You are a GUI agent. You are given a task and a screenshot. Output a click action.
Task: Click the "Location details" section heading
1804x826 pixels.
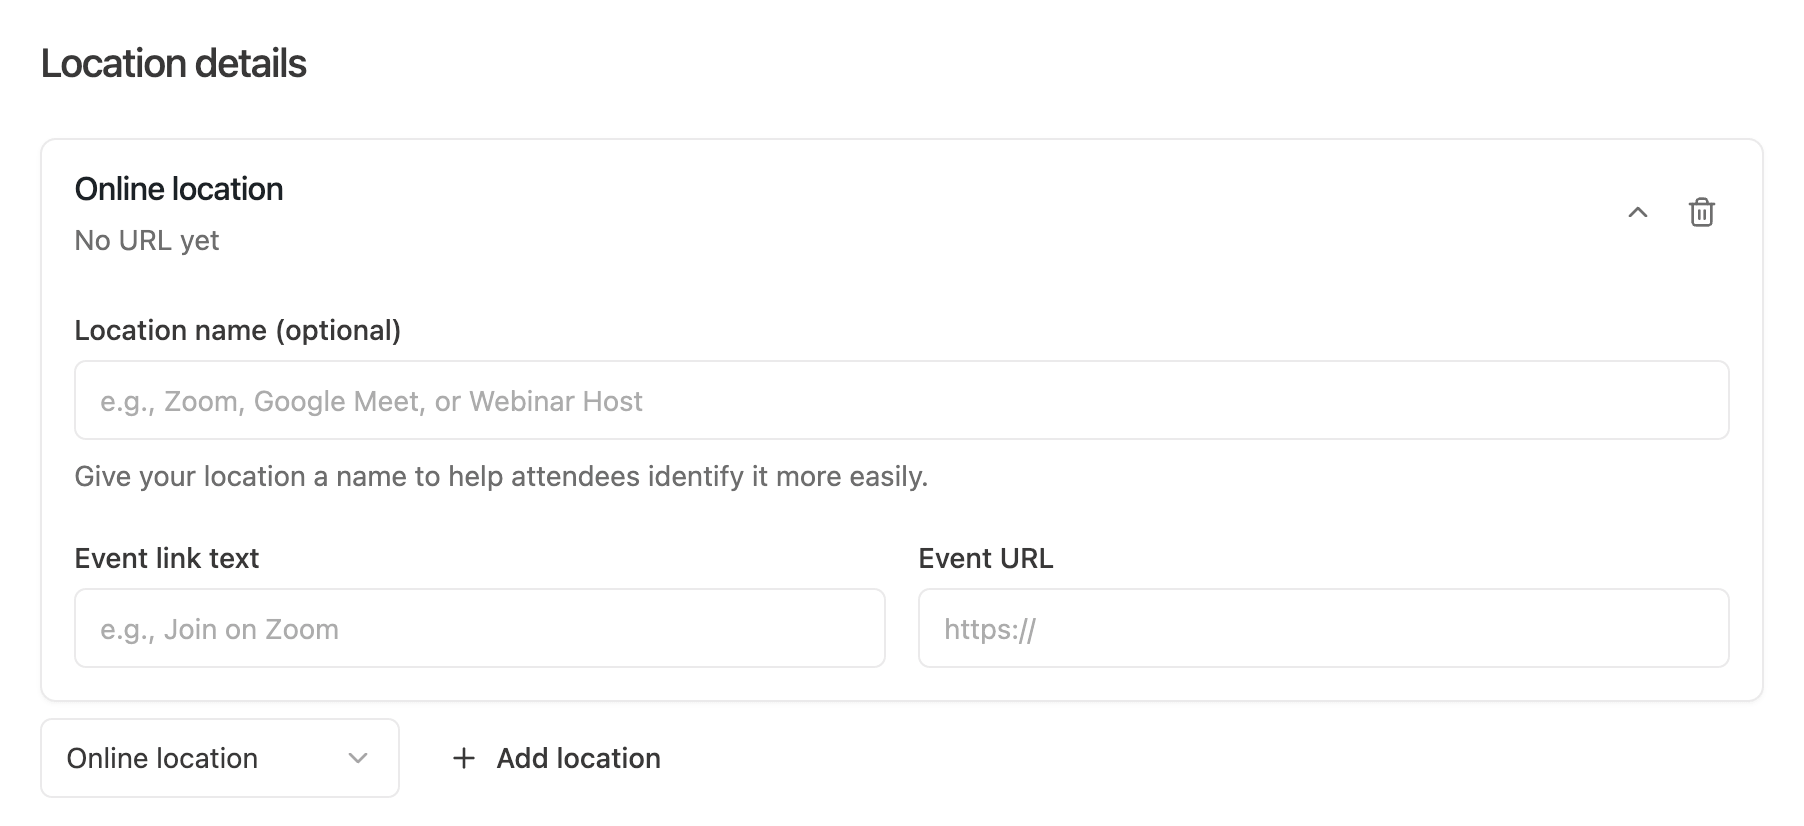(x=173, y=63)
